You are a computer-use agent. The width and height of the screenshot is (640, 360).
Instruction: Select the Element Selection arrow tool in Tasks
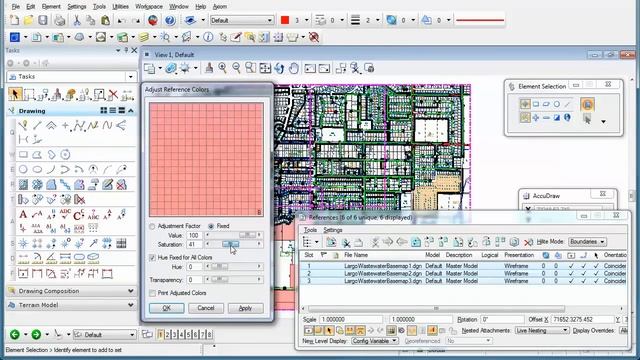(15, 94)
